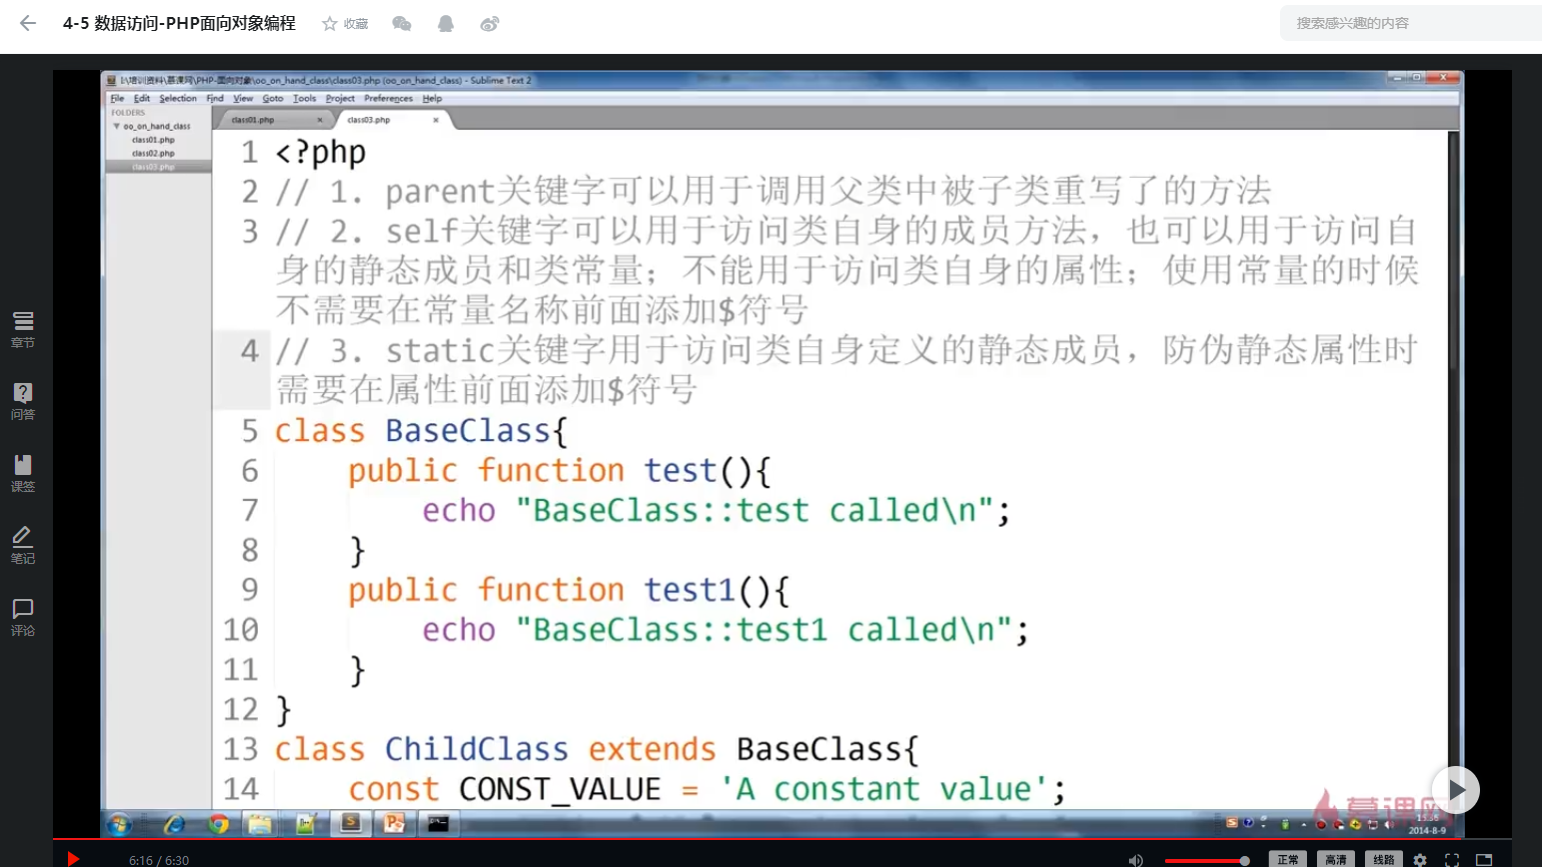Viewport: 1542px width, 867px height.
Task: Open the Tools menu
Action: pyautogui.click(x=305, y=98)
